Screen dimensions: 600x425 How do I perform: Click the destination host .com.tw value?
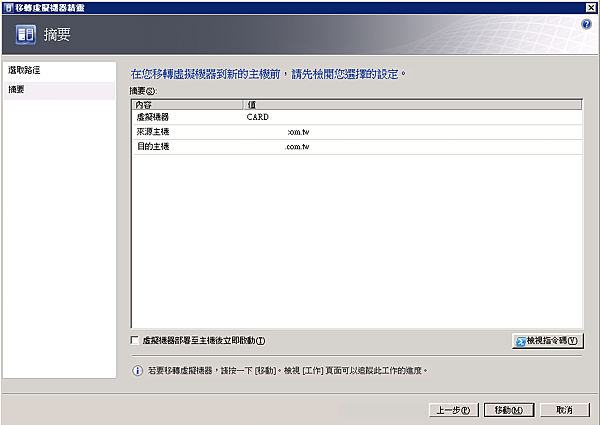tap(297, 147)
